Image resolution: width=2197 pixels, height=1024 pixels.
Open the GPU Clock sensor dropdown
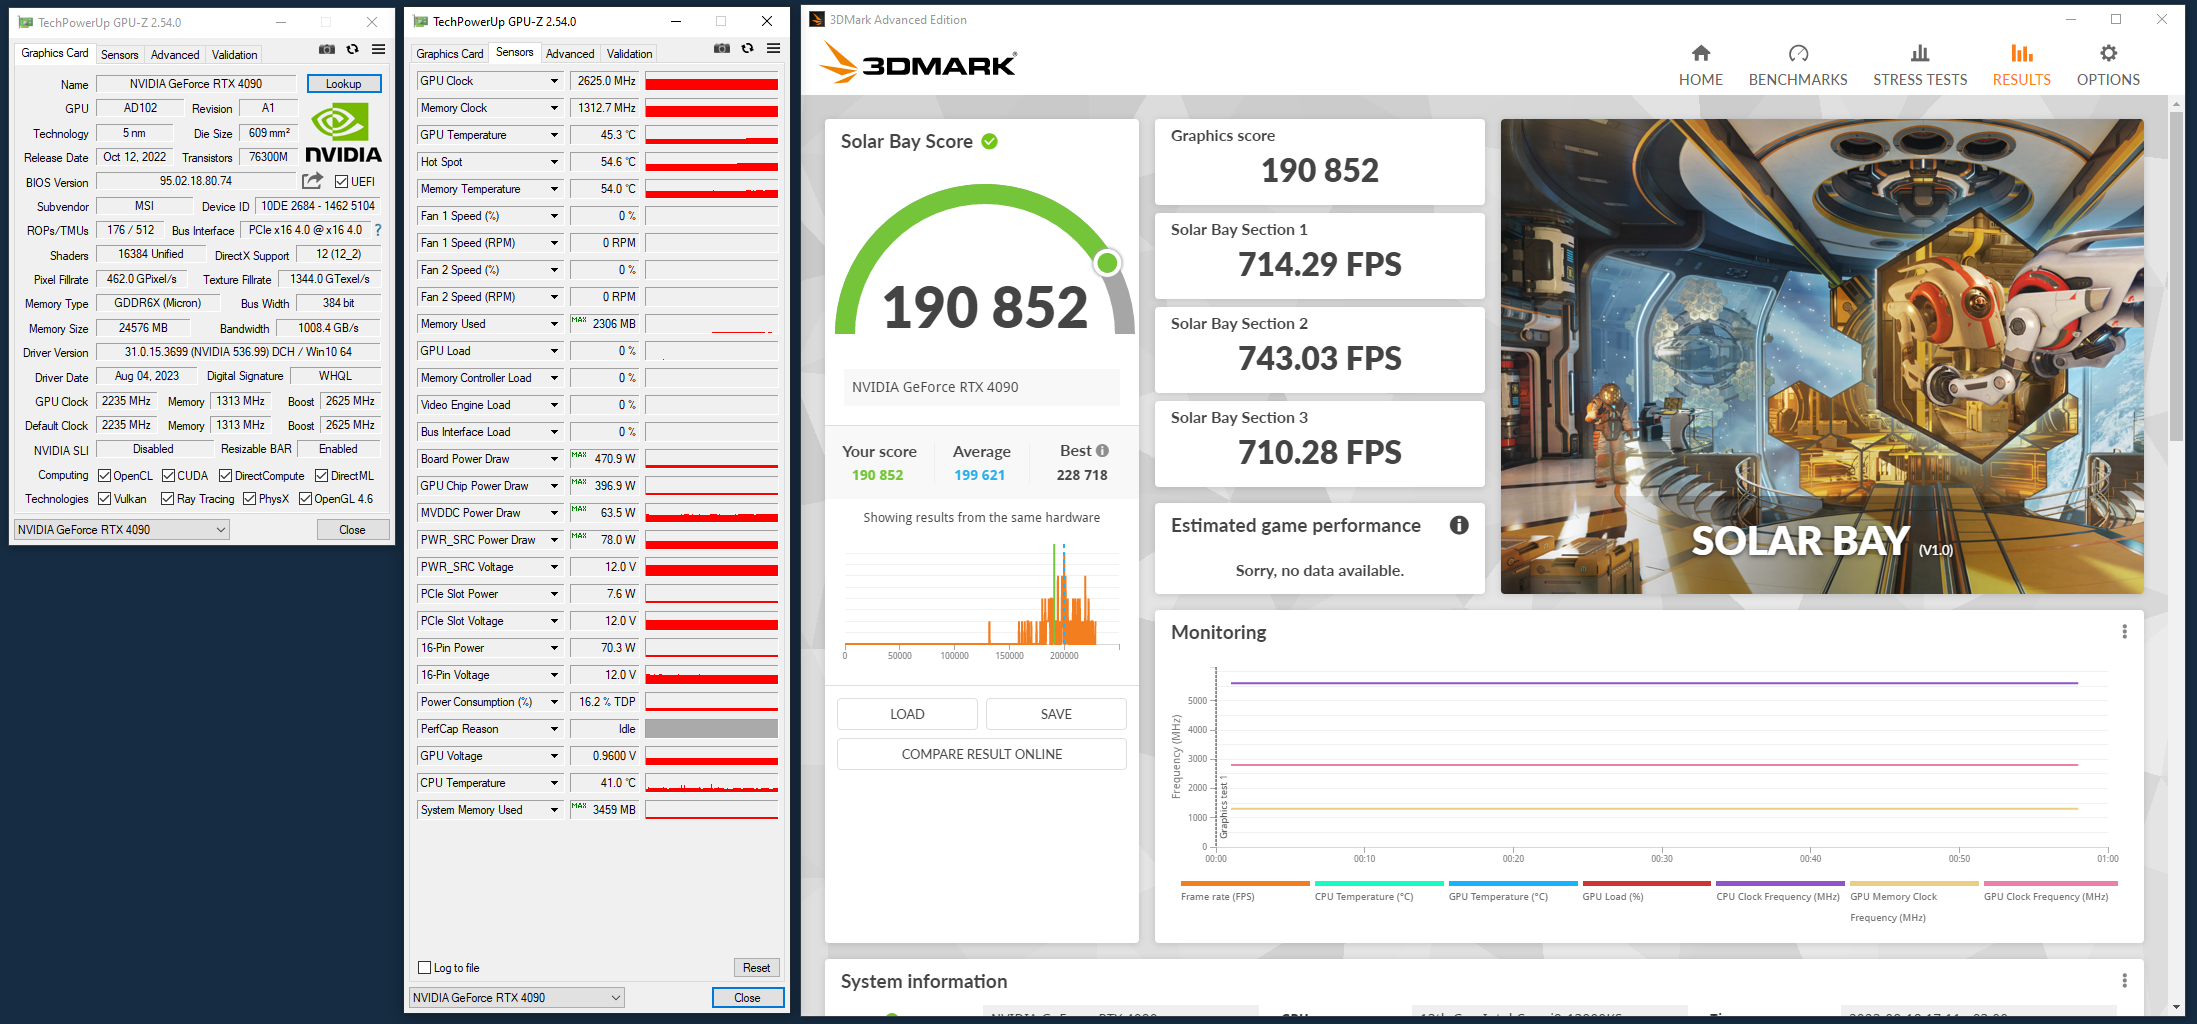[554, 81]
